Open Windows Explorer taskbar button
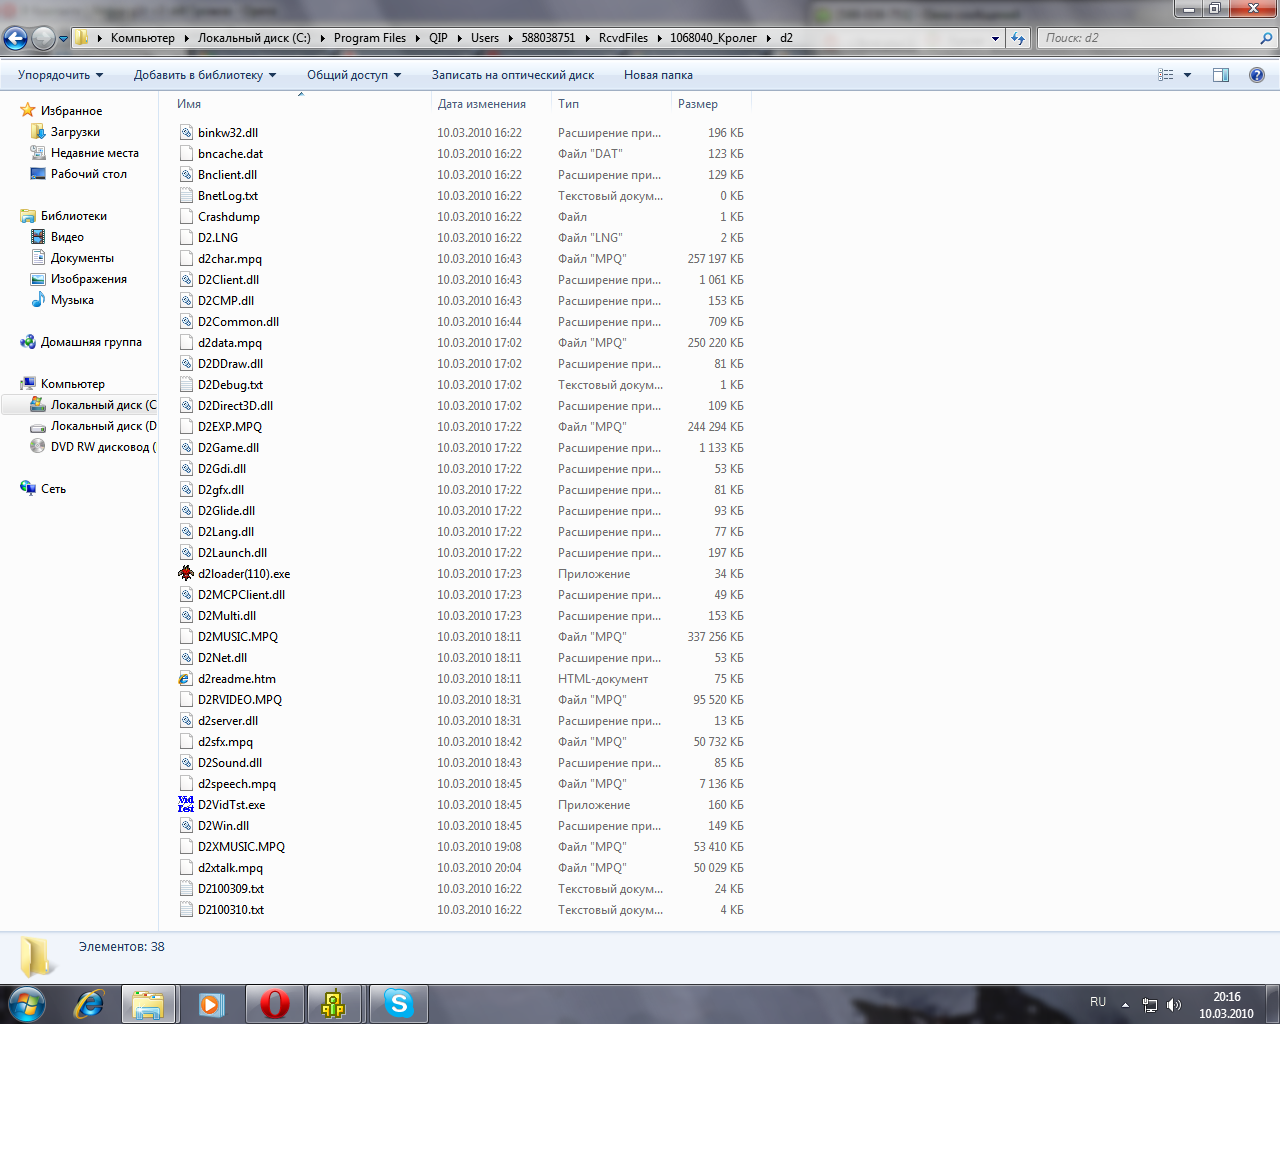Viewport: 1280px width, 1167px height. point(149,1004)
